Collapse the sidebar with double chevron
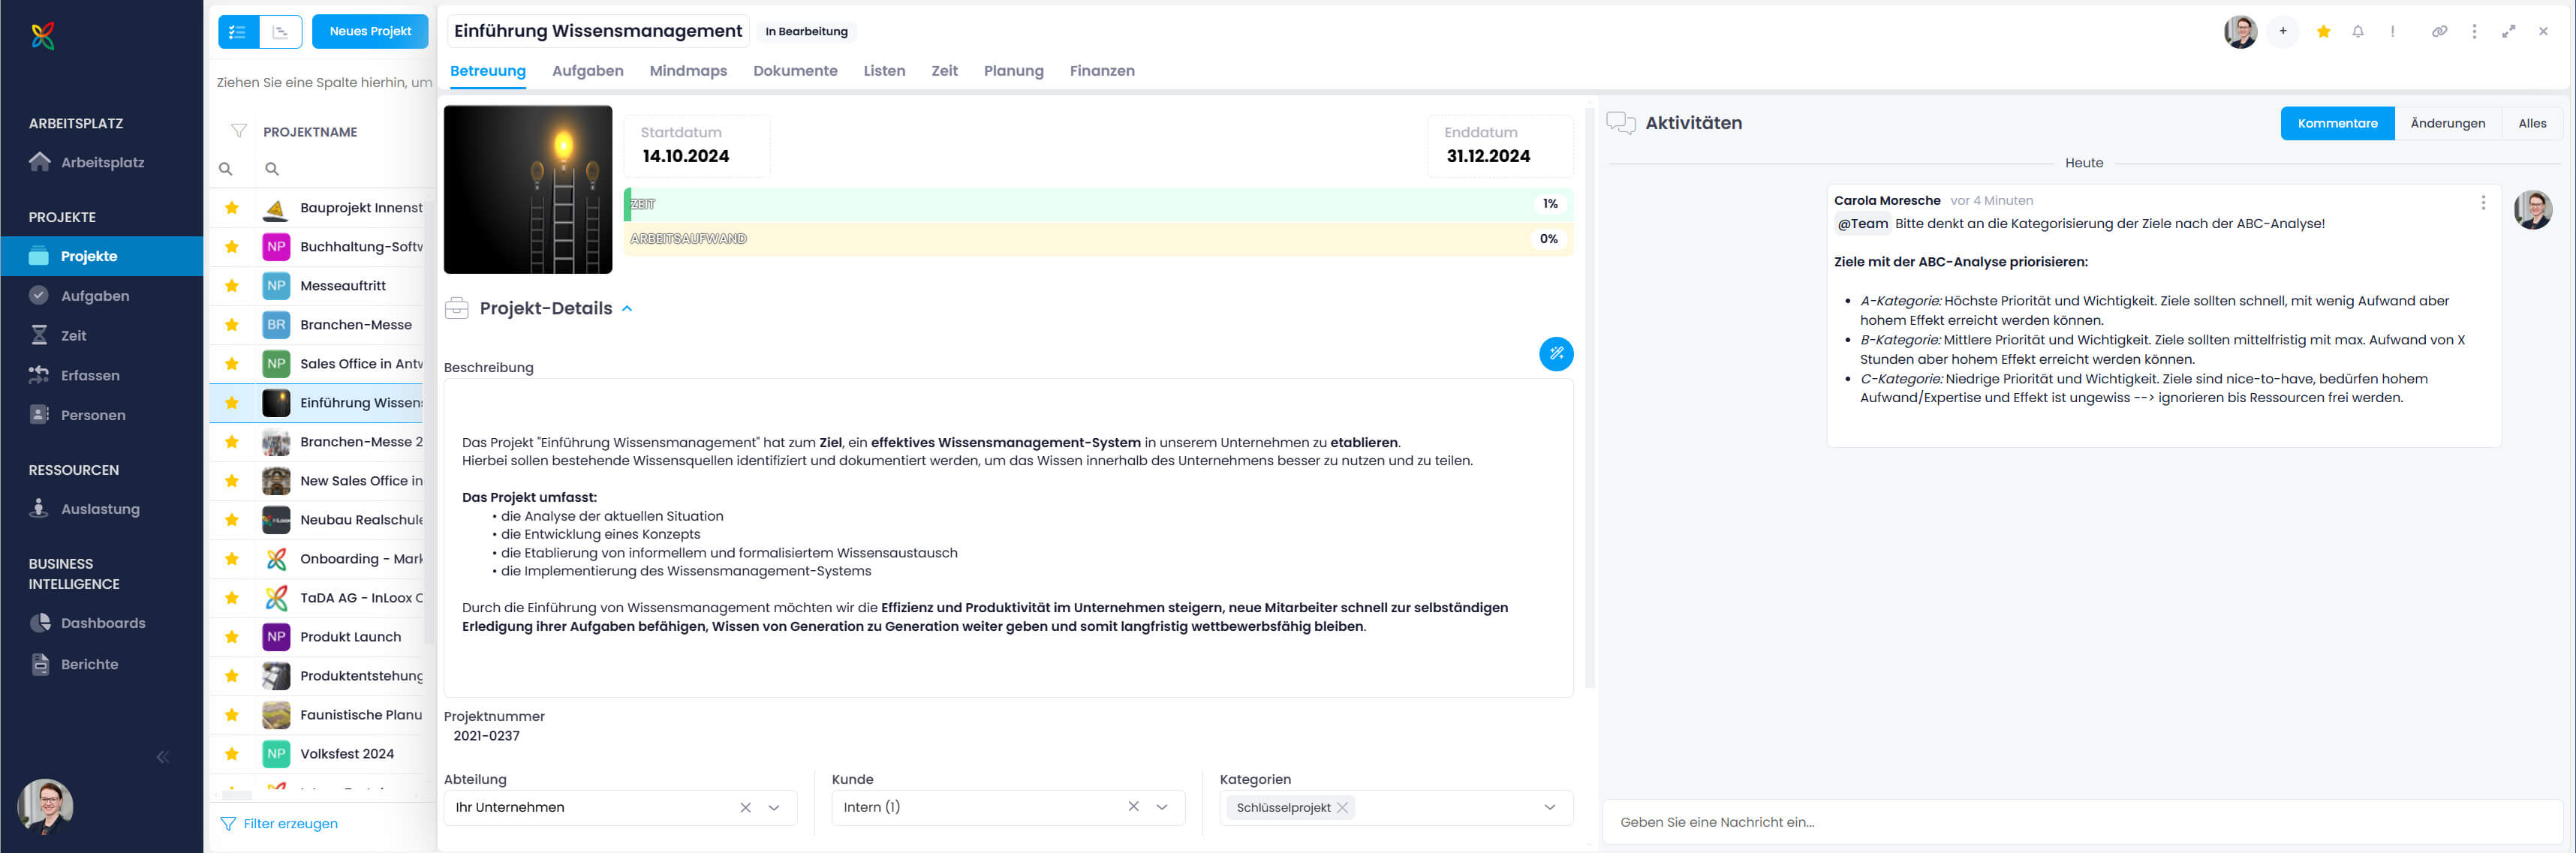Screen dimensions: 2576x853 (163, 757)
